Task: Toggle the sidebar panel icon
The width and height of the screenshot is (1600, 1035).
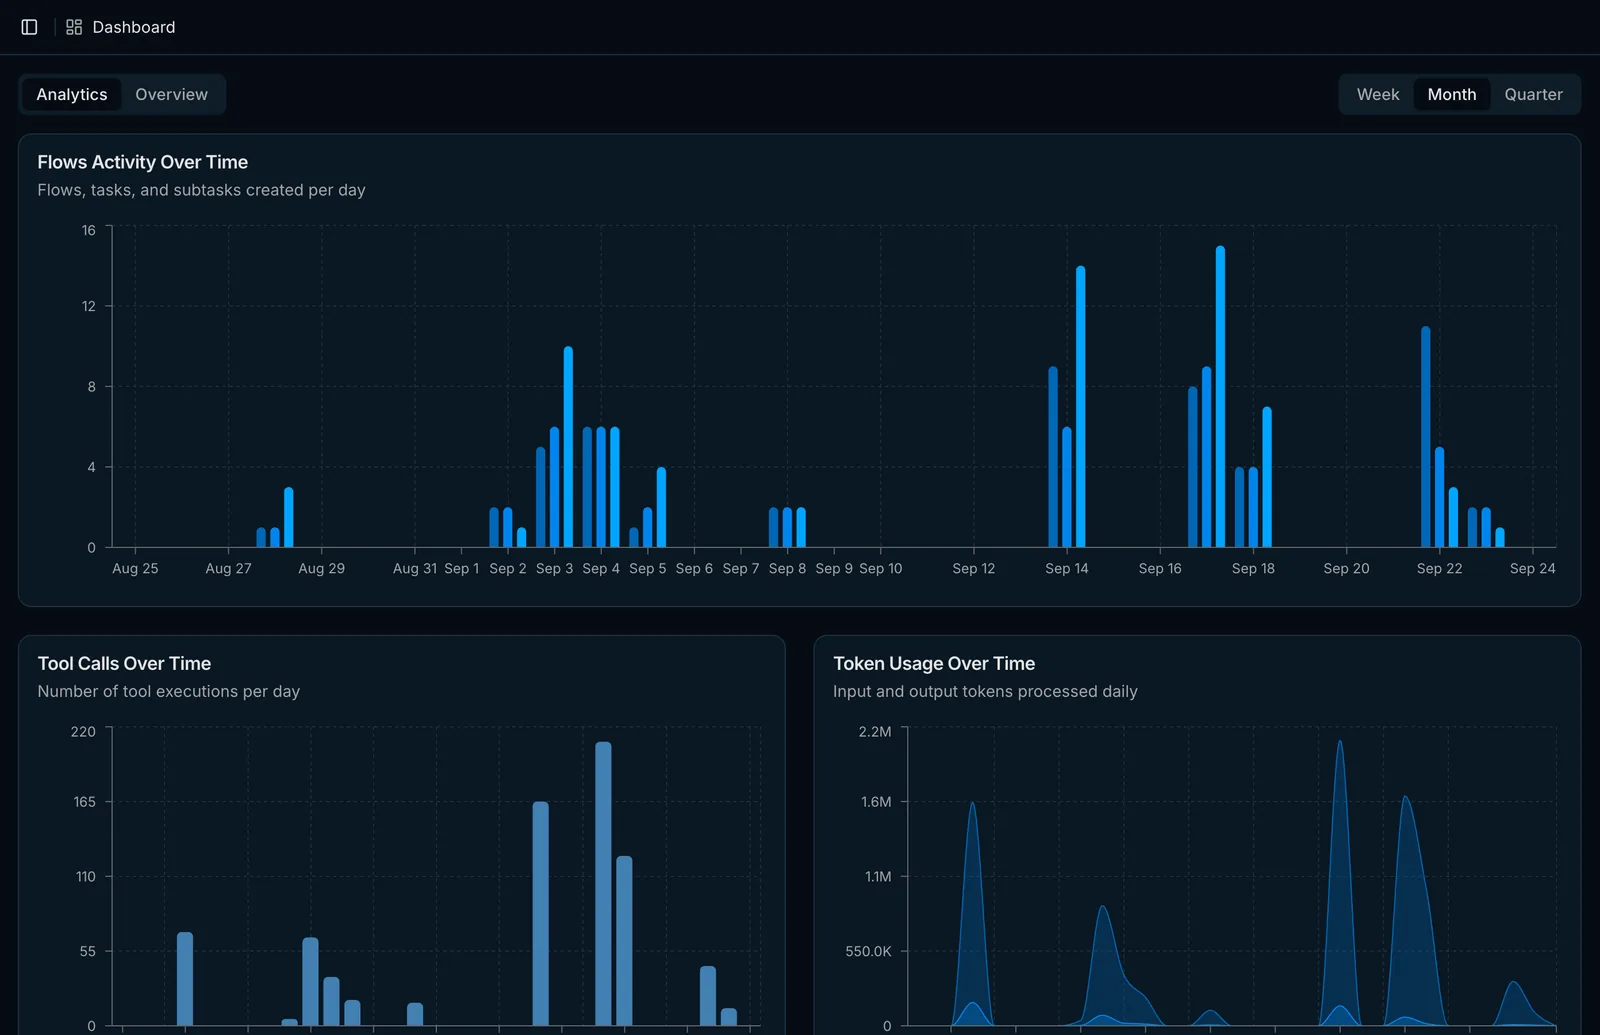Action: click(x=29, y=27)
